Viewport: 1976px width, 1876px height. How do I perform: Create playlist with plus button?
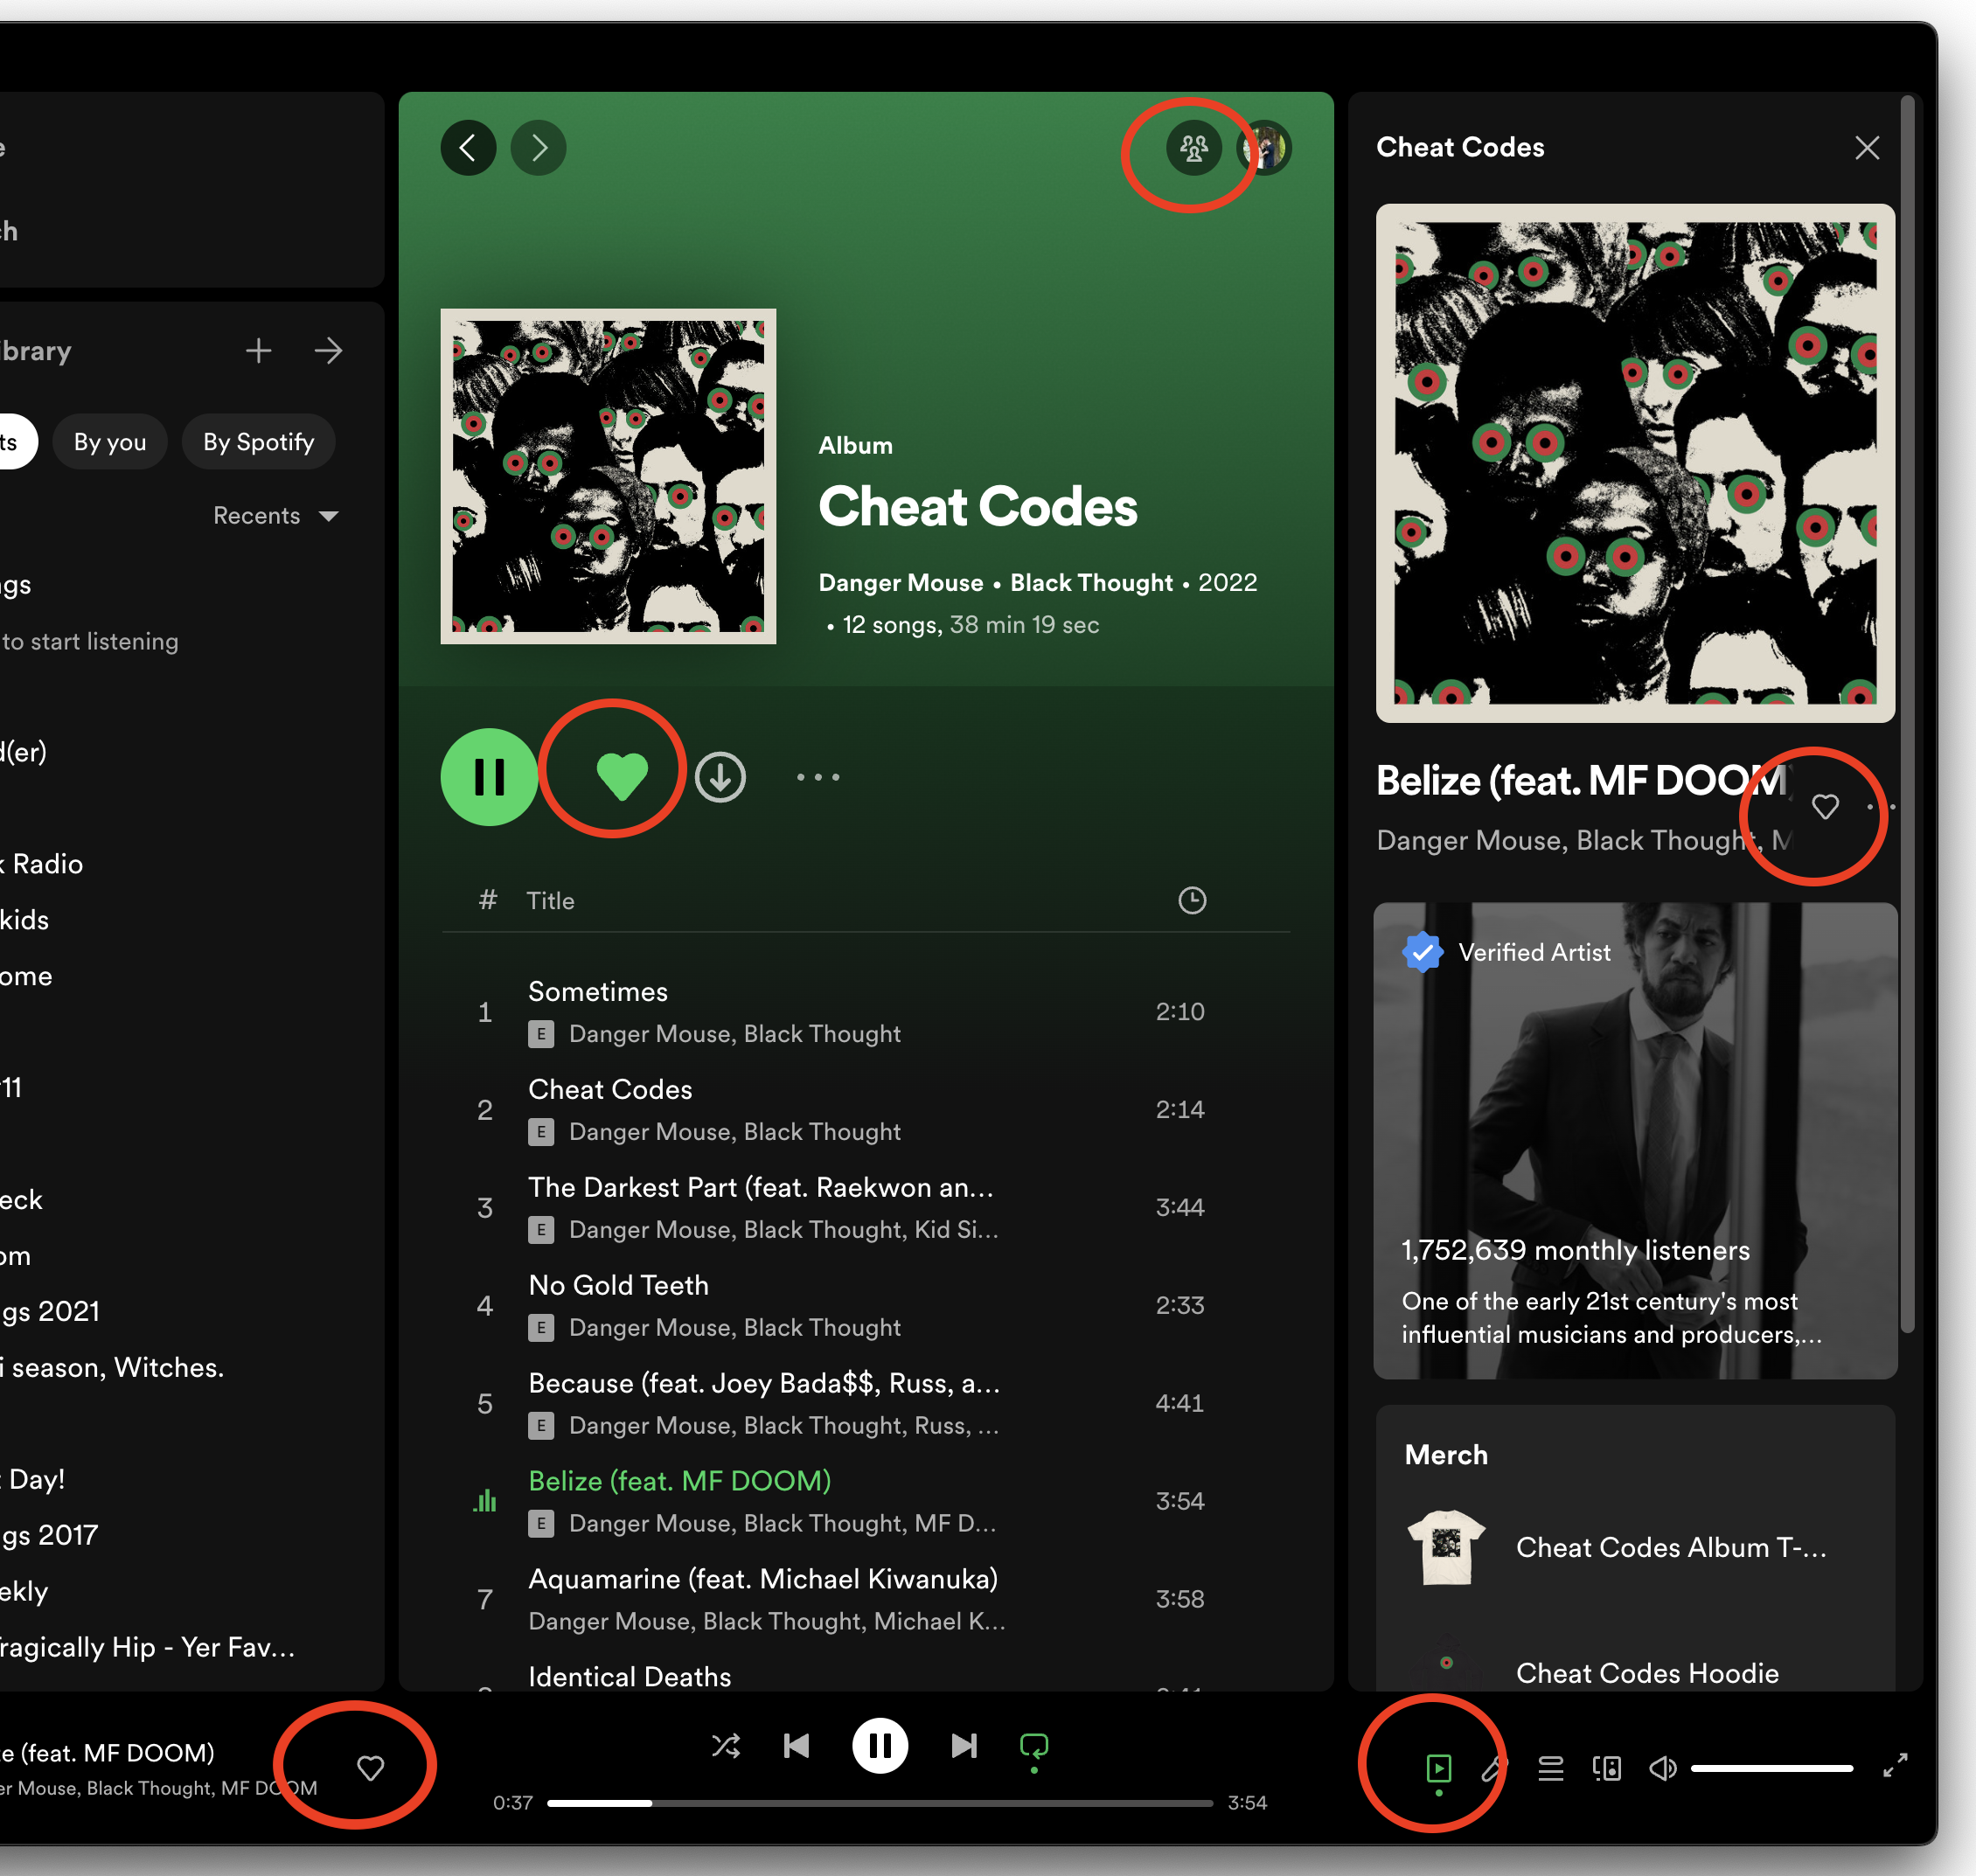(259, 351)
